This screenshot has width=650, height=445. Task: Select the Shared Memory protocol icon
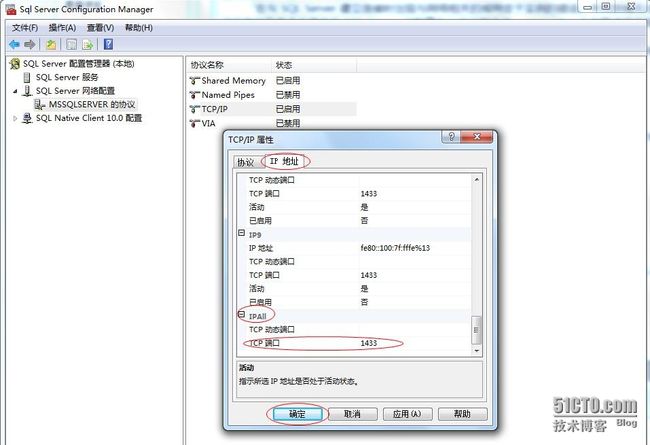(195, 81)
